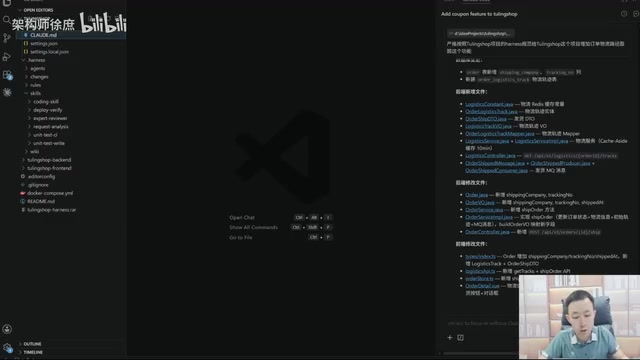Expand the unit-test-ci folder
Viewport: 640px width, 360px height.
(x=29, y=135)
